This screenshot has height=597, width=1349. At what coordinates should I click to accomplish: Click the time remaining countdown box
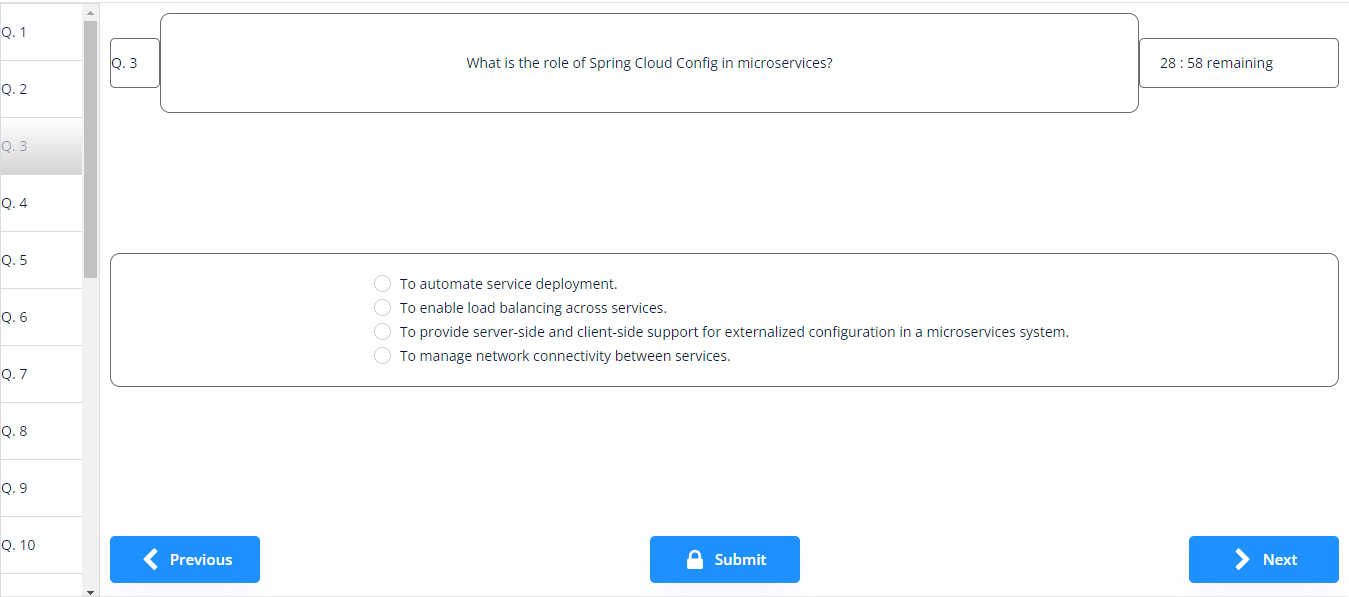coord(1237,63)
